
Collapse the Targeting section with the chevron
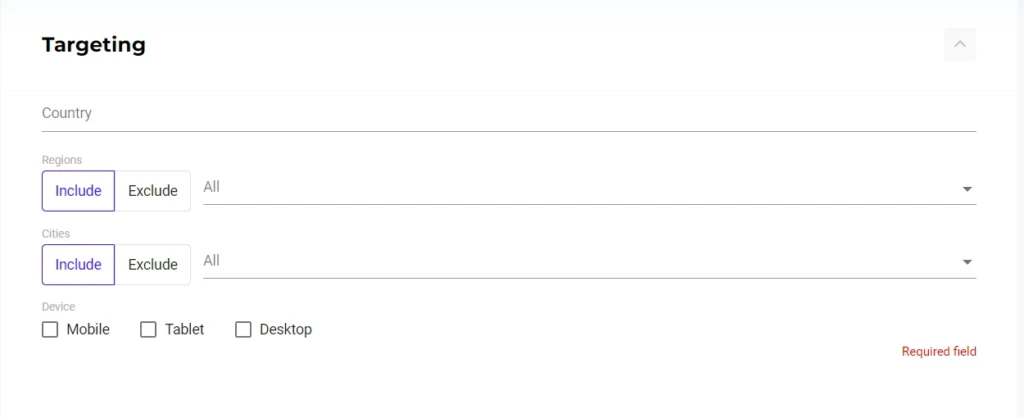pos(959,44)
